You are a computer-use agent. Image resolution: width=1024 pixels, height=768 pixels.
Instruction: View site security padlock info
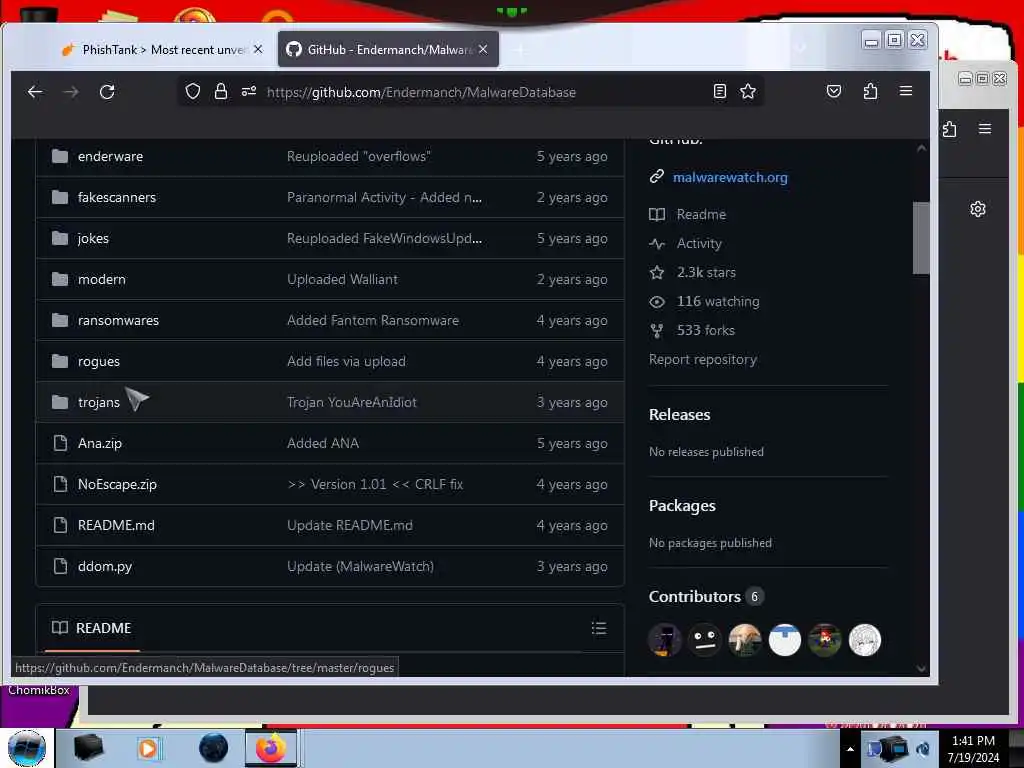pyautogui.click(x=221, y=91)
